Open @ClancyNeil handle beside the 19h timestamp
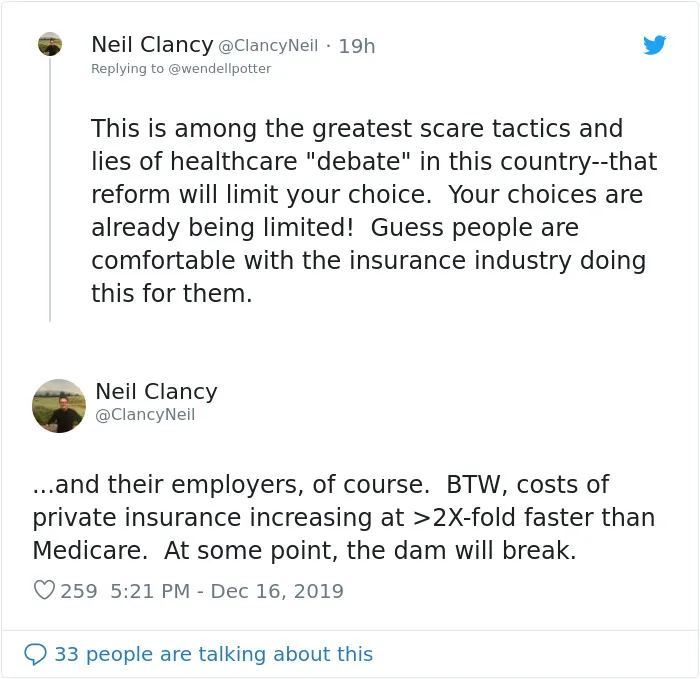The width and height of the screenshot is (700, 679). pos(268,46)
